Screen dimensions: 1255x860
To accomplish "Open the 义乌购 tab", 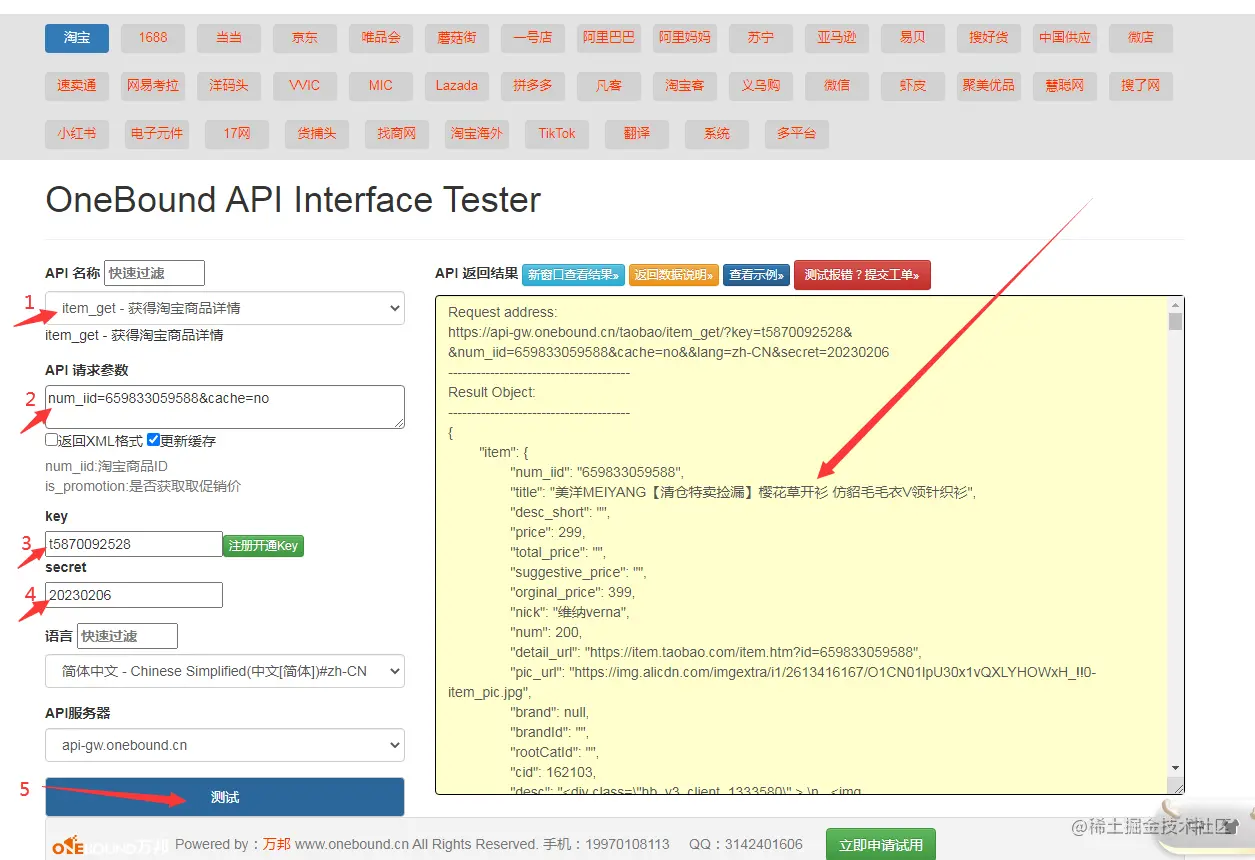I will pos(761,86).
